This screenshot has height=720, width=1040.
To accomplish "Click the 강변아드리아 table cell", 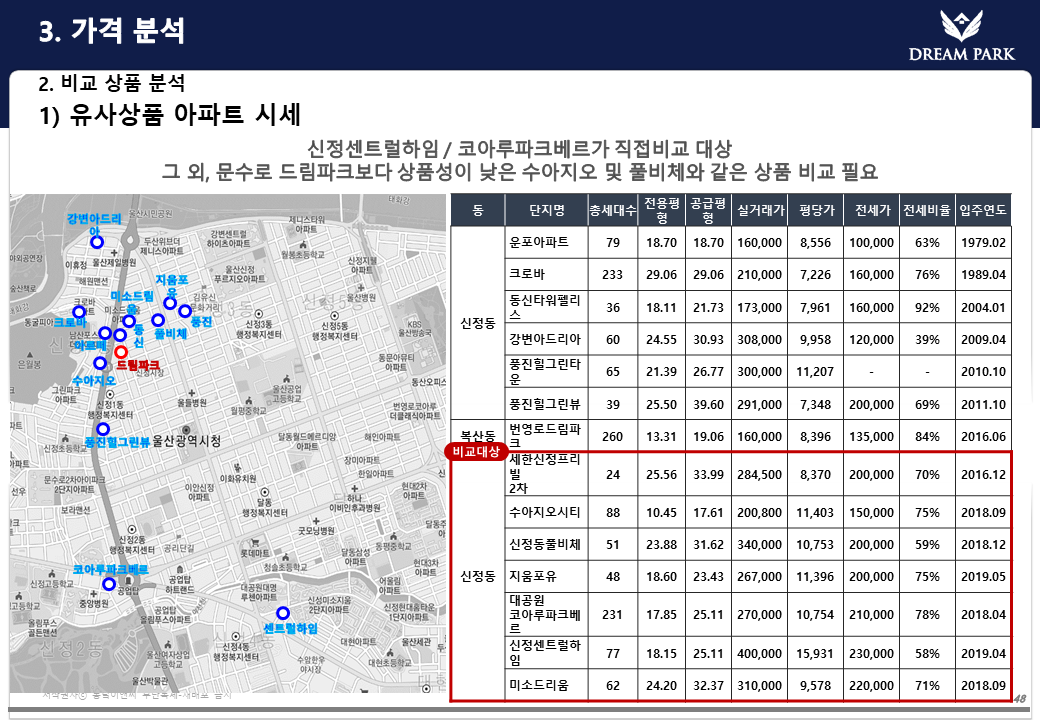I will point(545,339).
